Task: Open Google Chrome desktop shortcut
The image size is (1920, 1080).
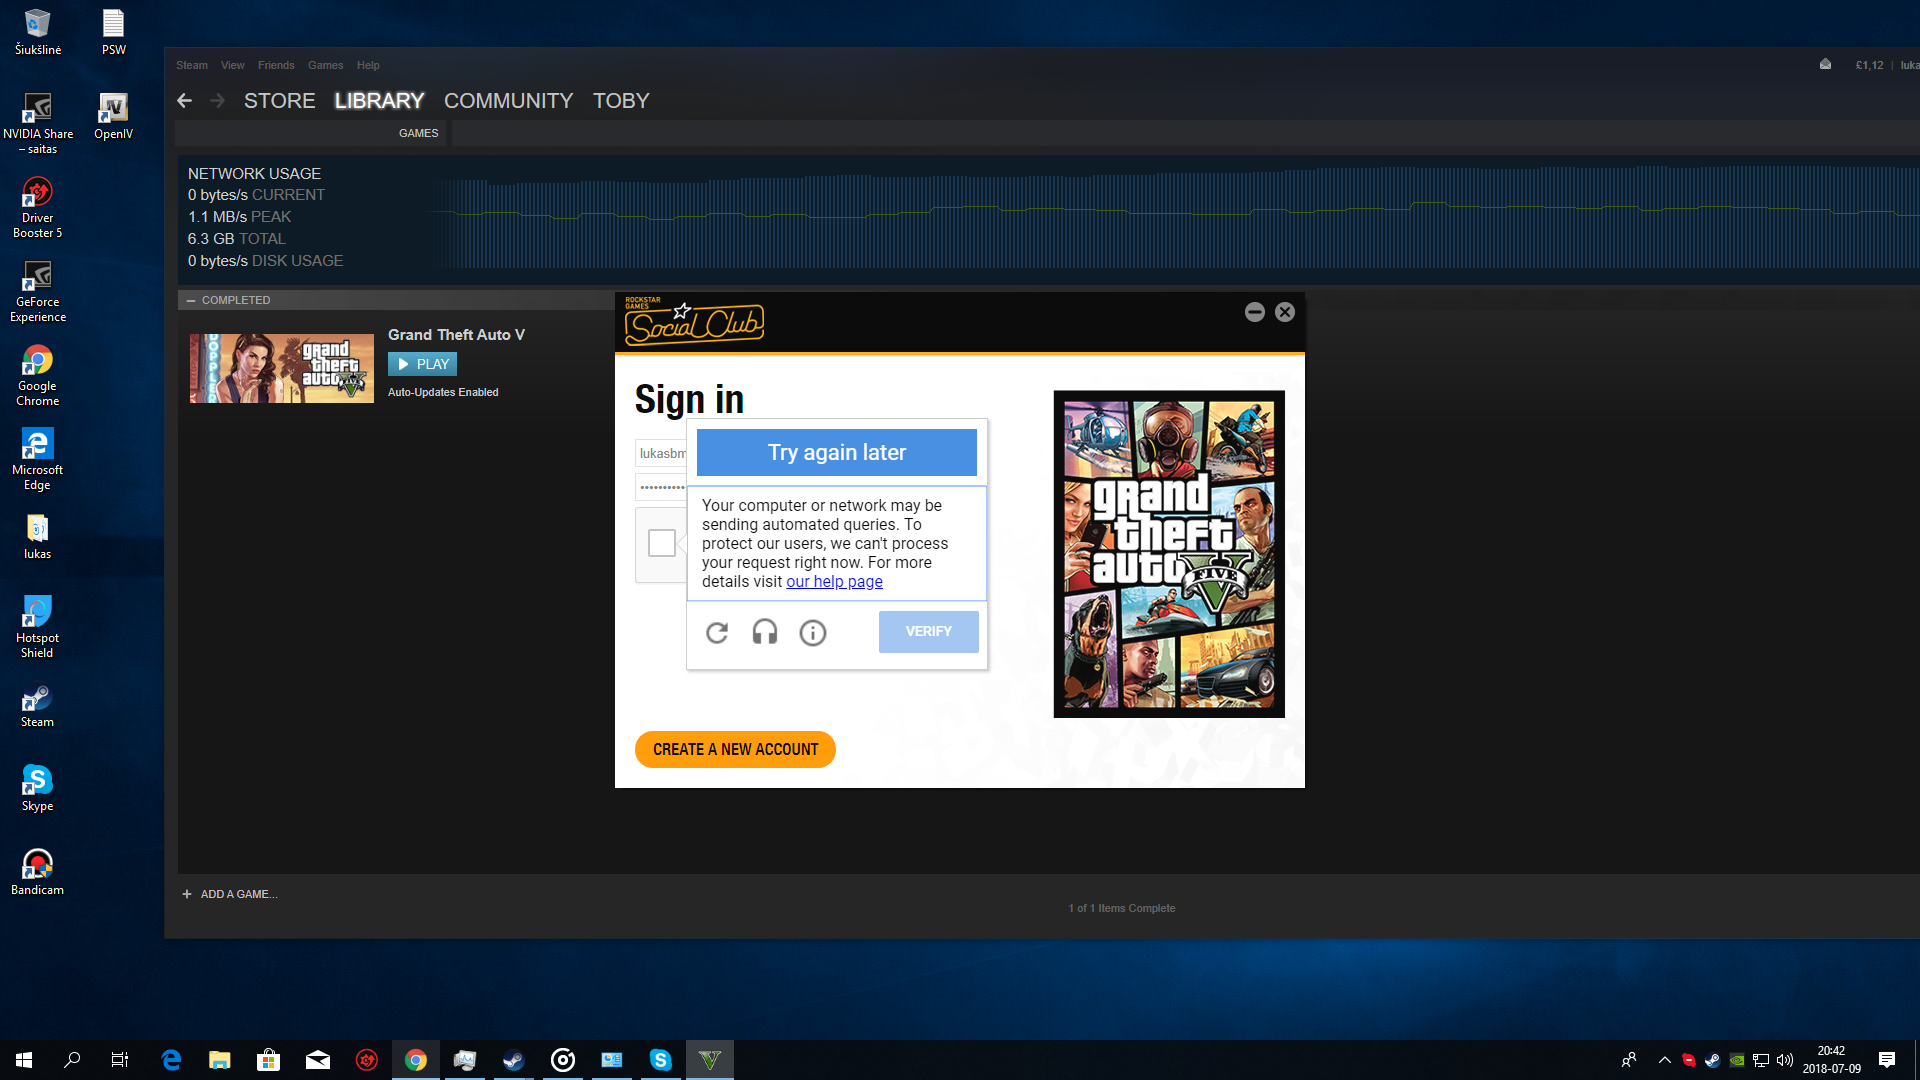Action: coord(38,376)
